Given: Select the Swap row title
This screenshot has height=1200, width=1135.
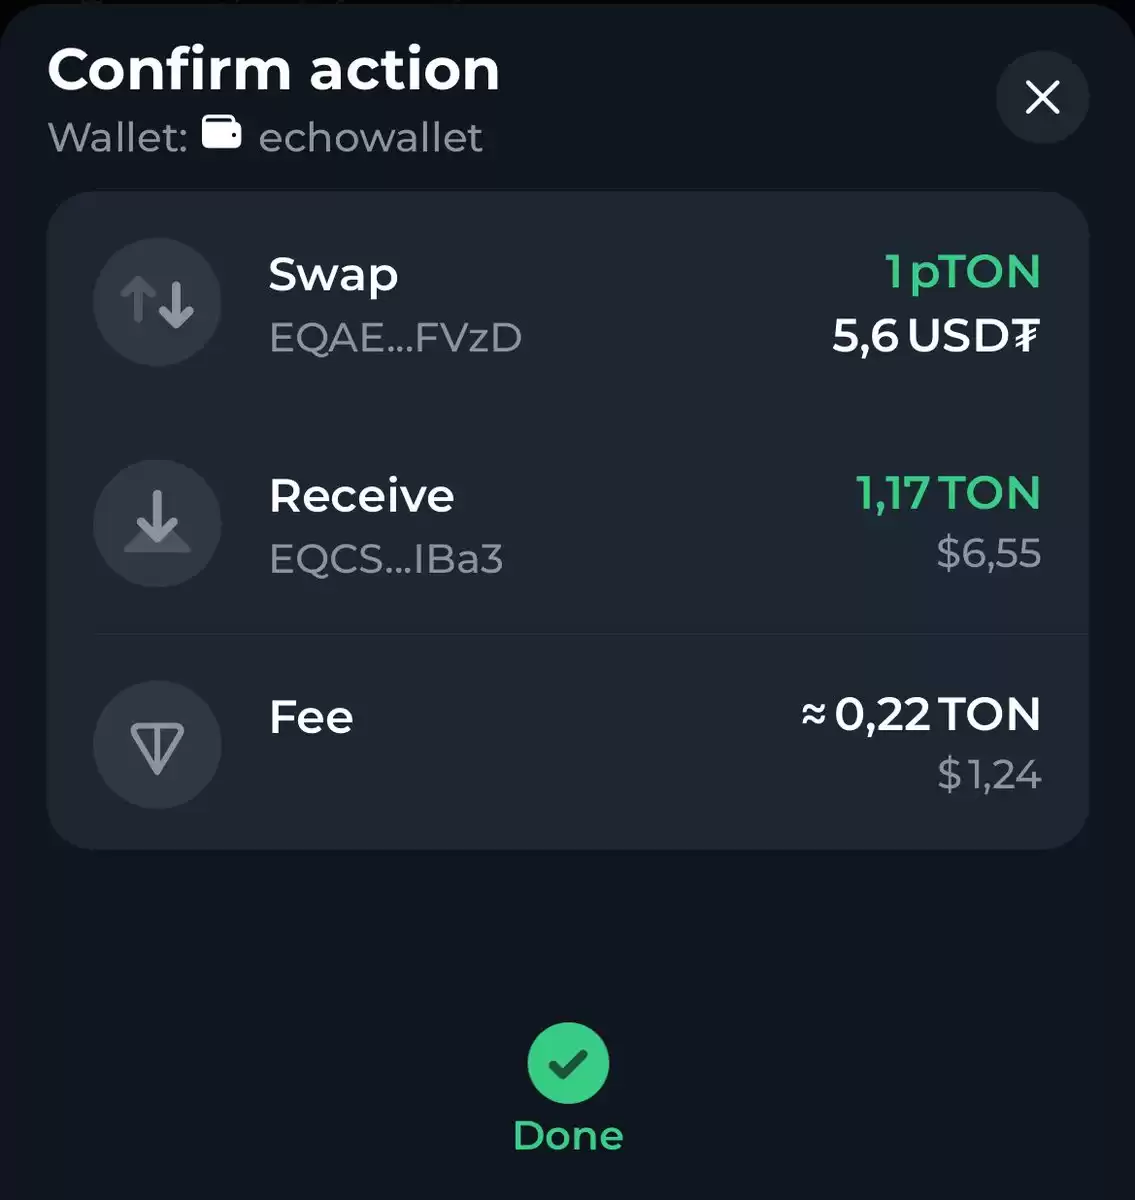Looking at the screenshot, I should click(x=334, y=275).
